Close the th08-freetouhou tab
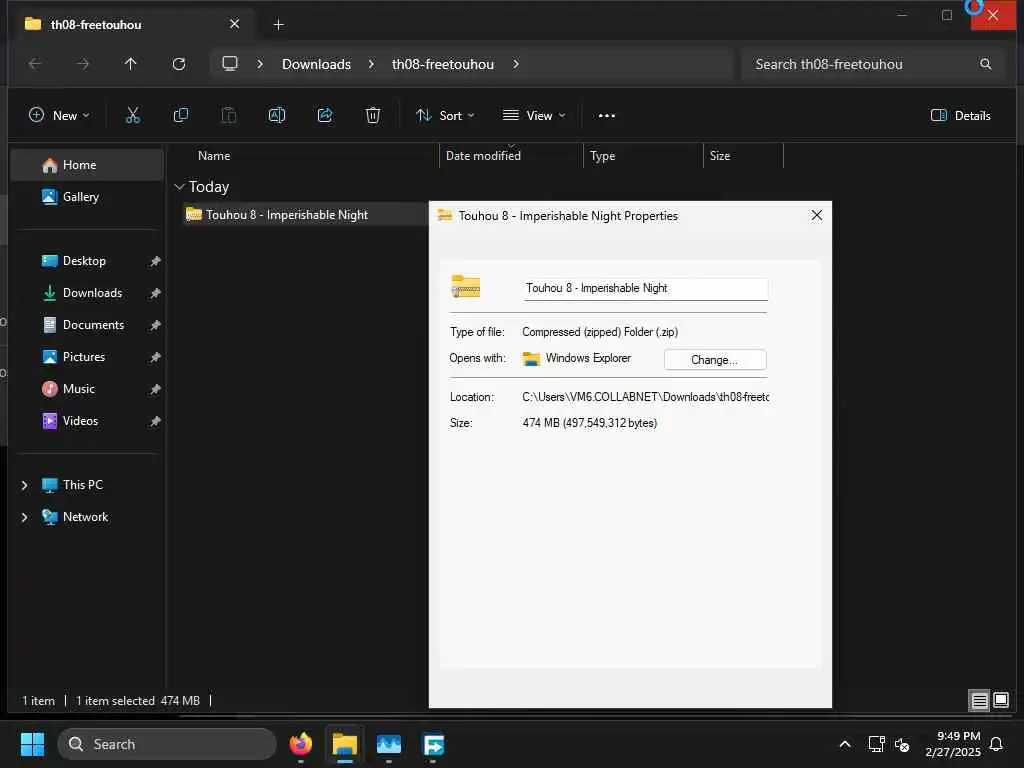Image resolution: width=1024 pixels, height=768 pixels. tap(234, 24)
